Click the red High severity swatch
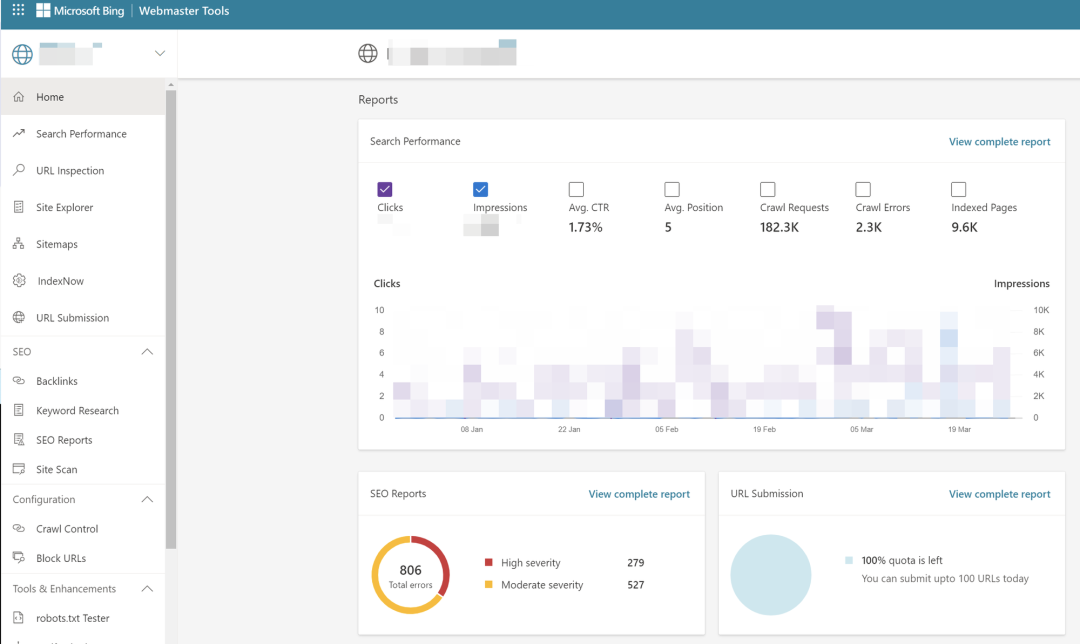 pyautogui.click(x=489, y=563)
